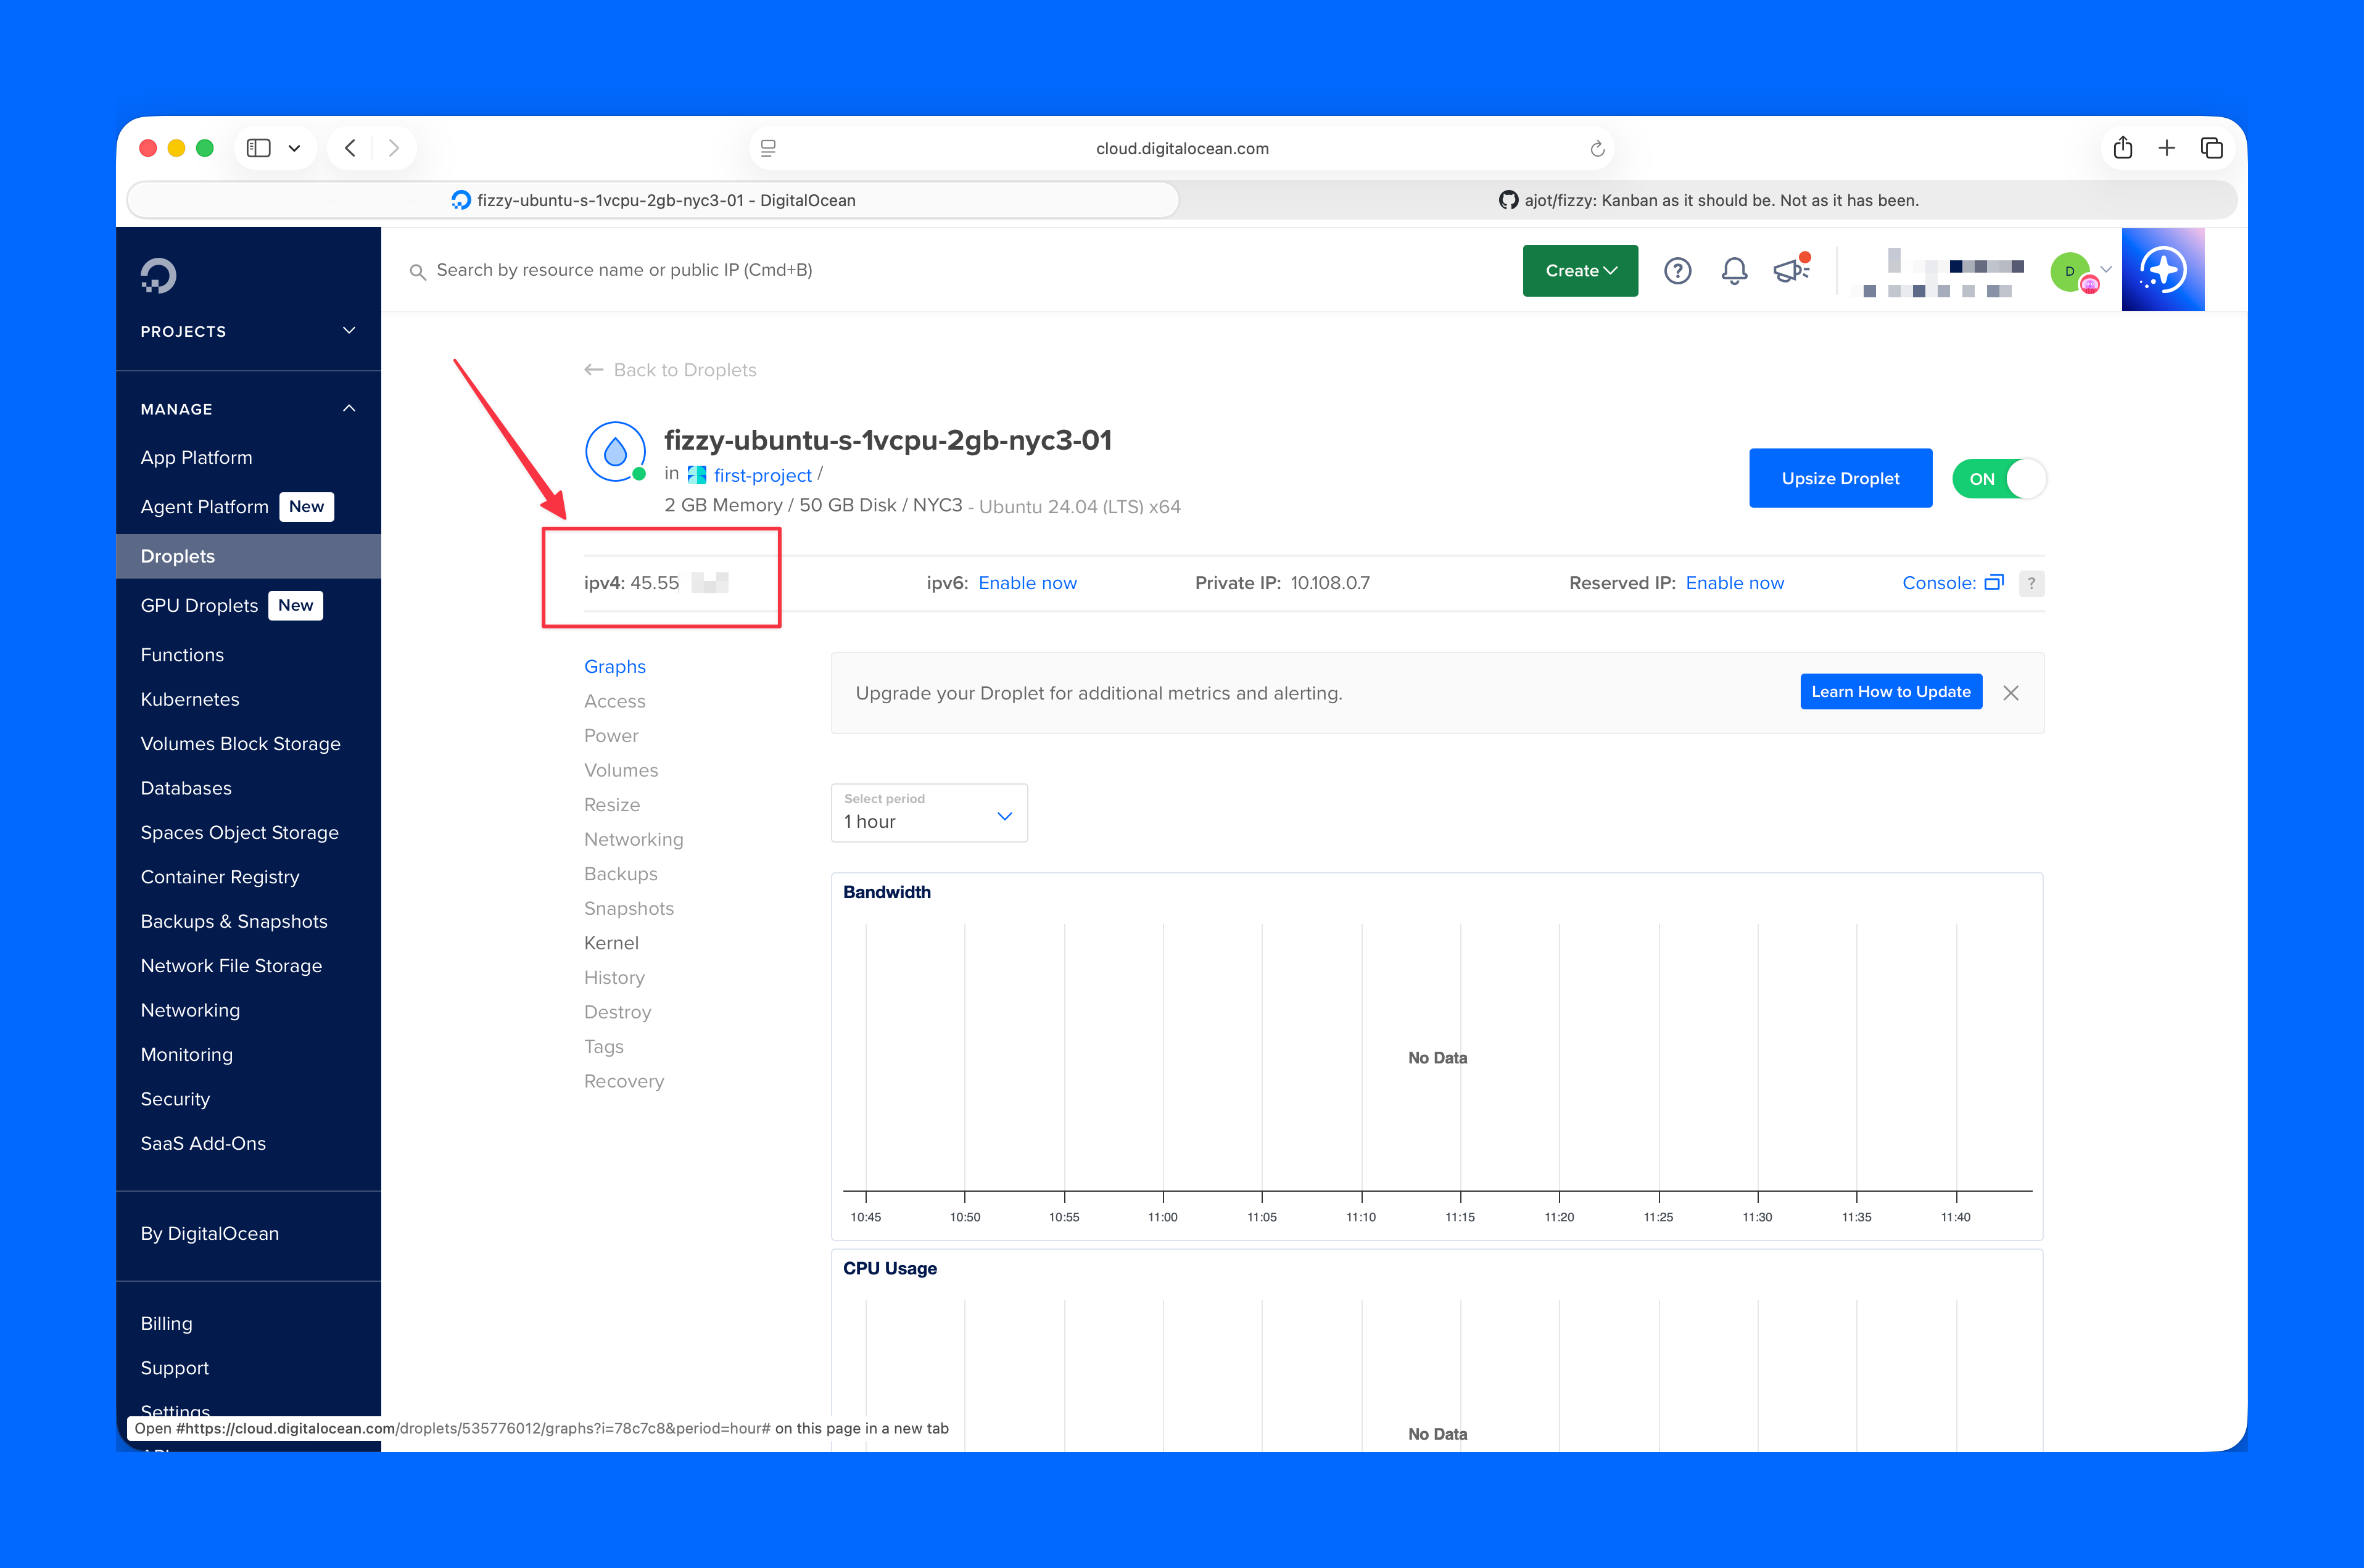Enable ipv6 via Enable now link

pos(1028,582)
